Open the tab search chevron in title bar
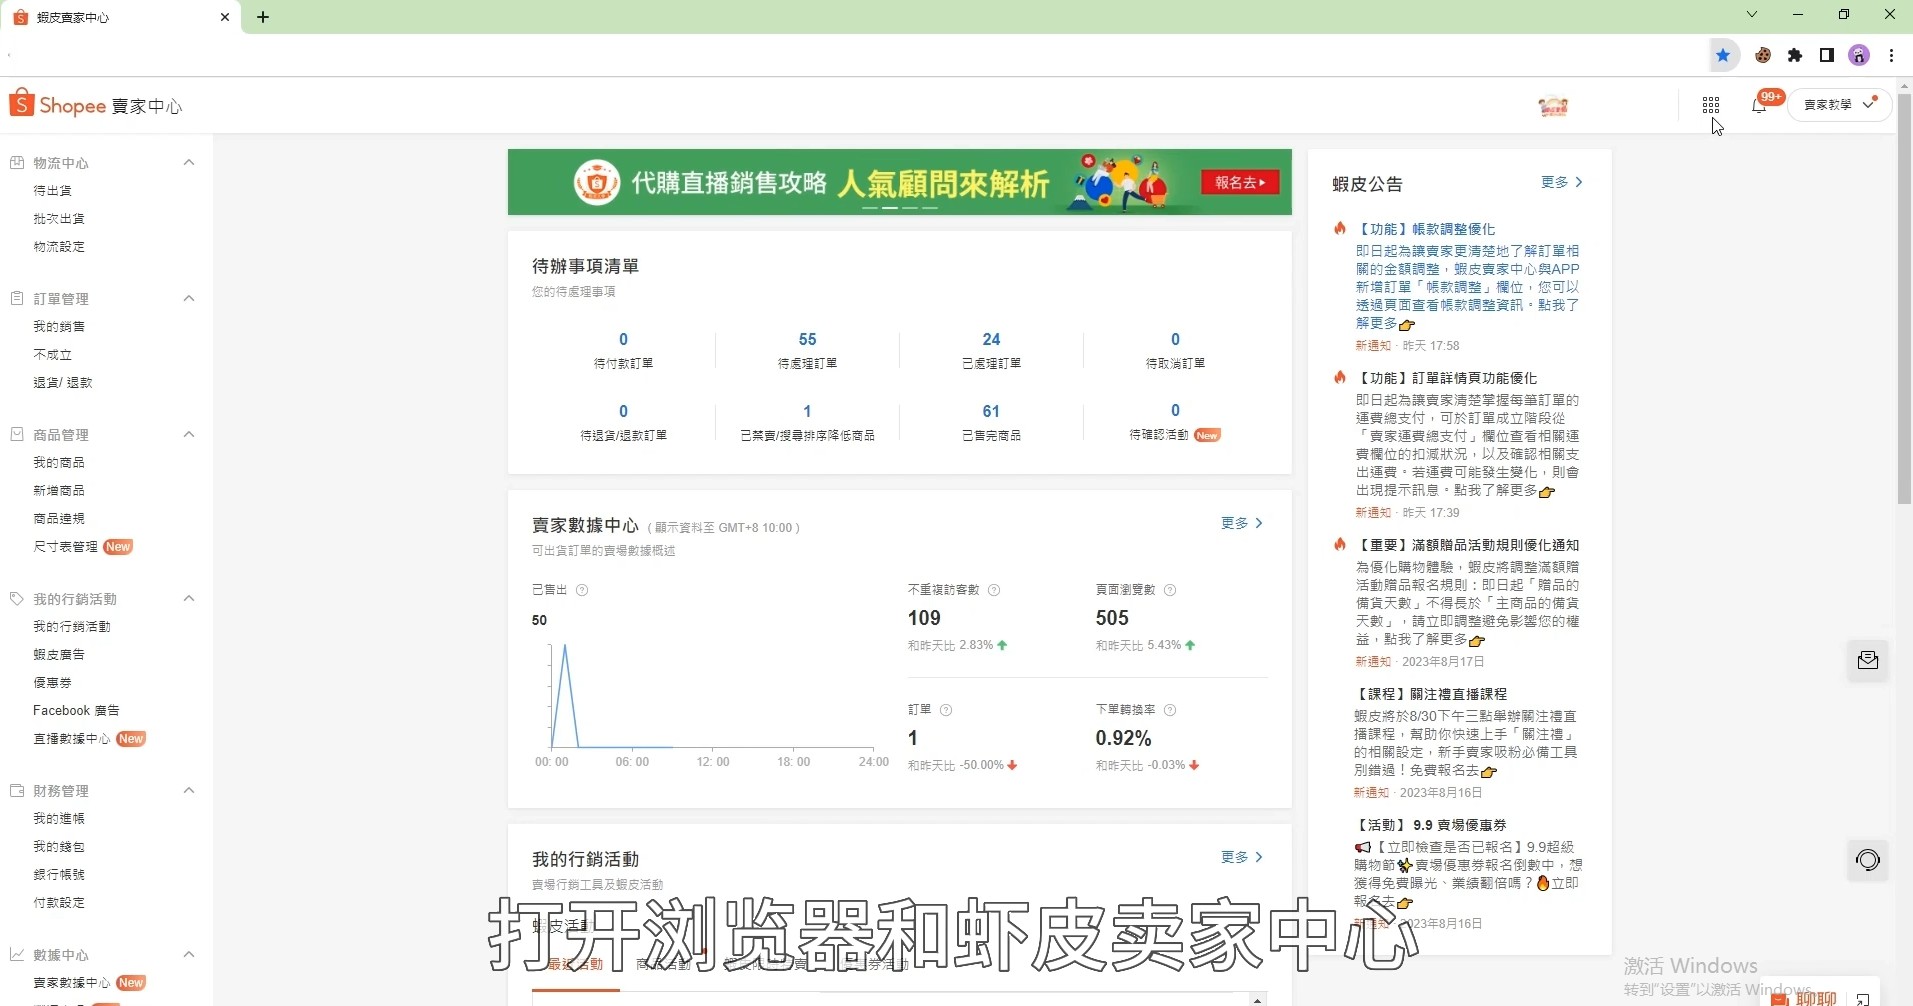The height and width of the screenshot is (1006, 1913). pos(1752,14)
